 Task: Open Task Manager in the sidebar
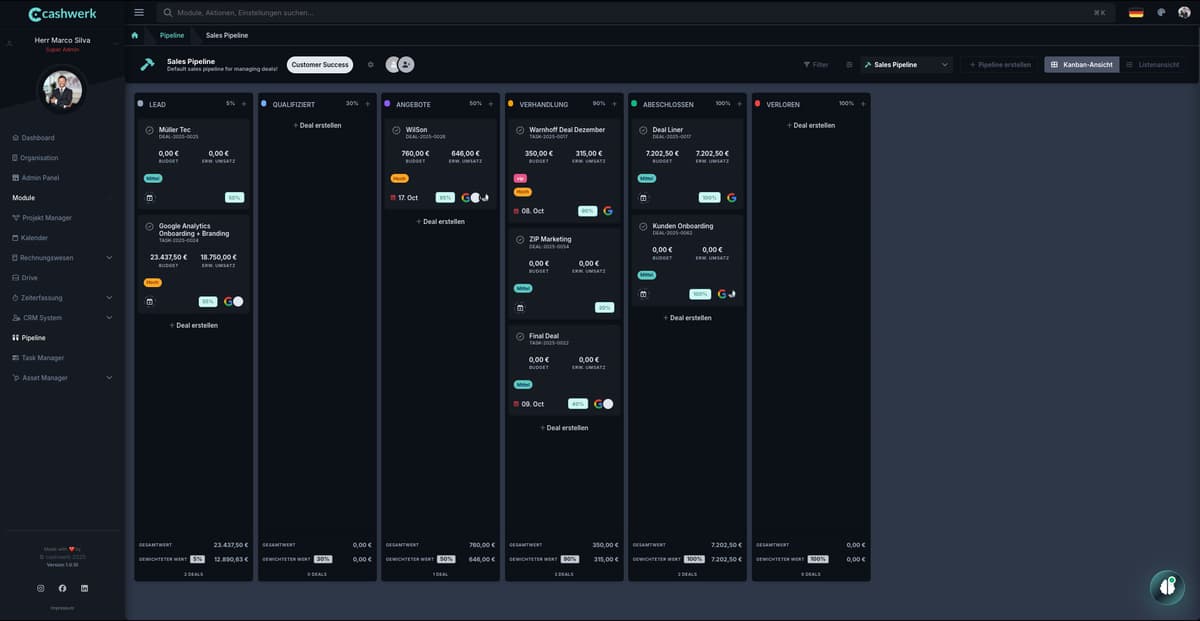(x=42, y=358)
